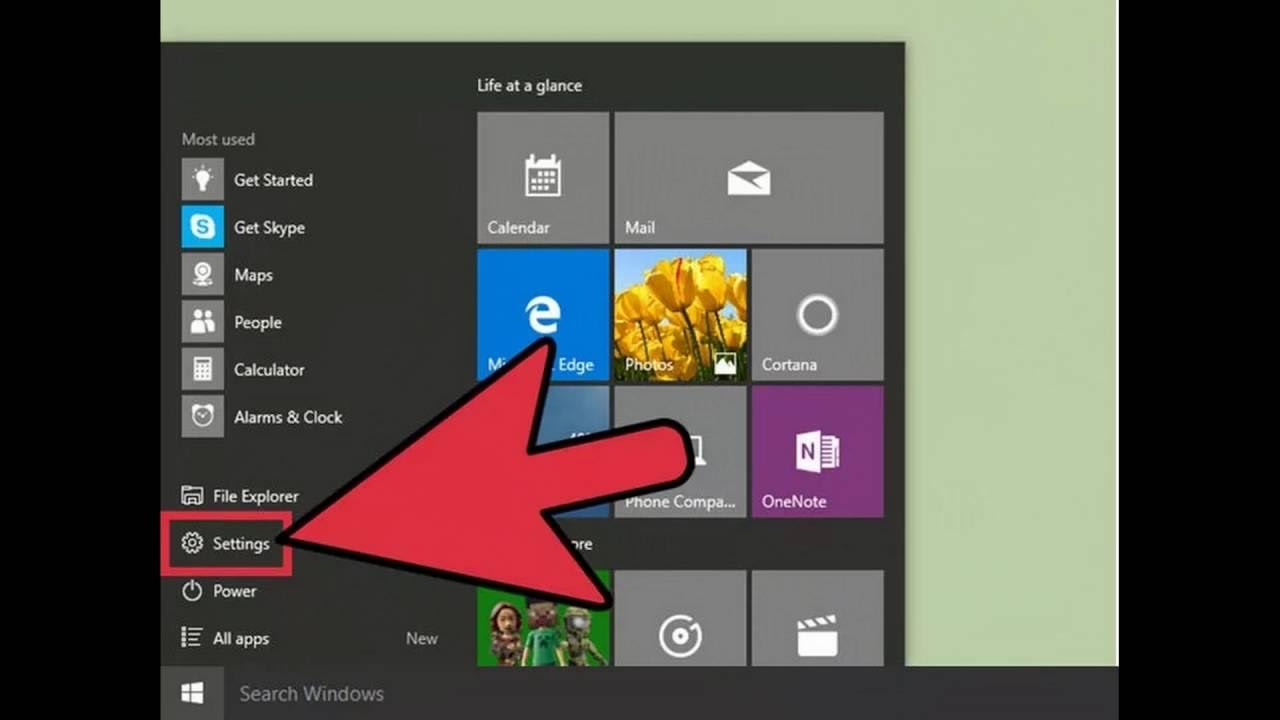The image size is (1280, 720).
Task: Click the New label beside All apps
Action: (x=422, y=638)
